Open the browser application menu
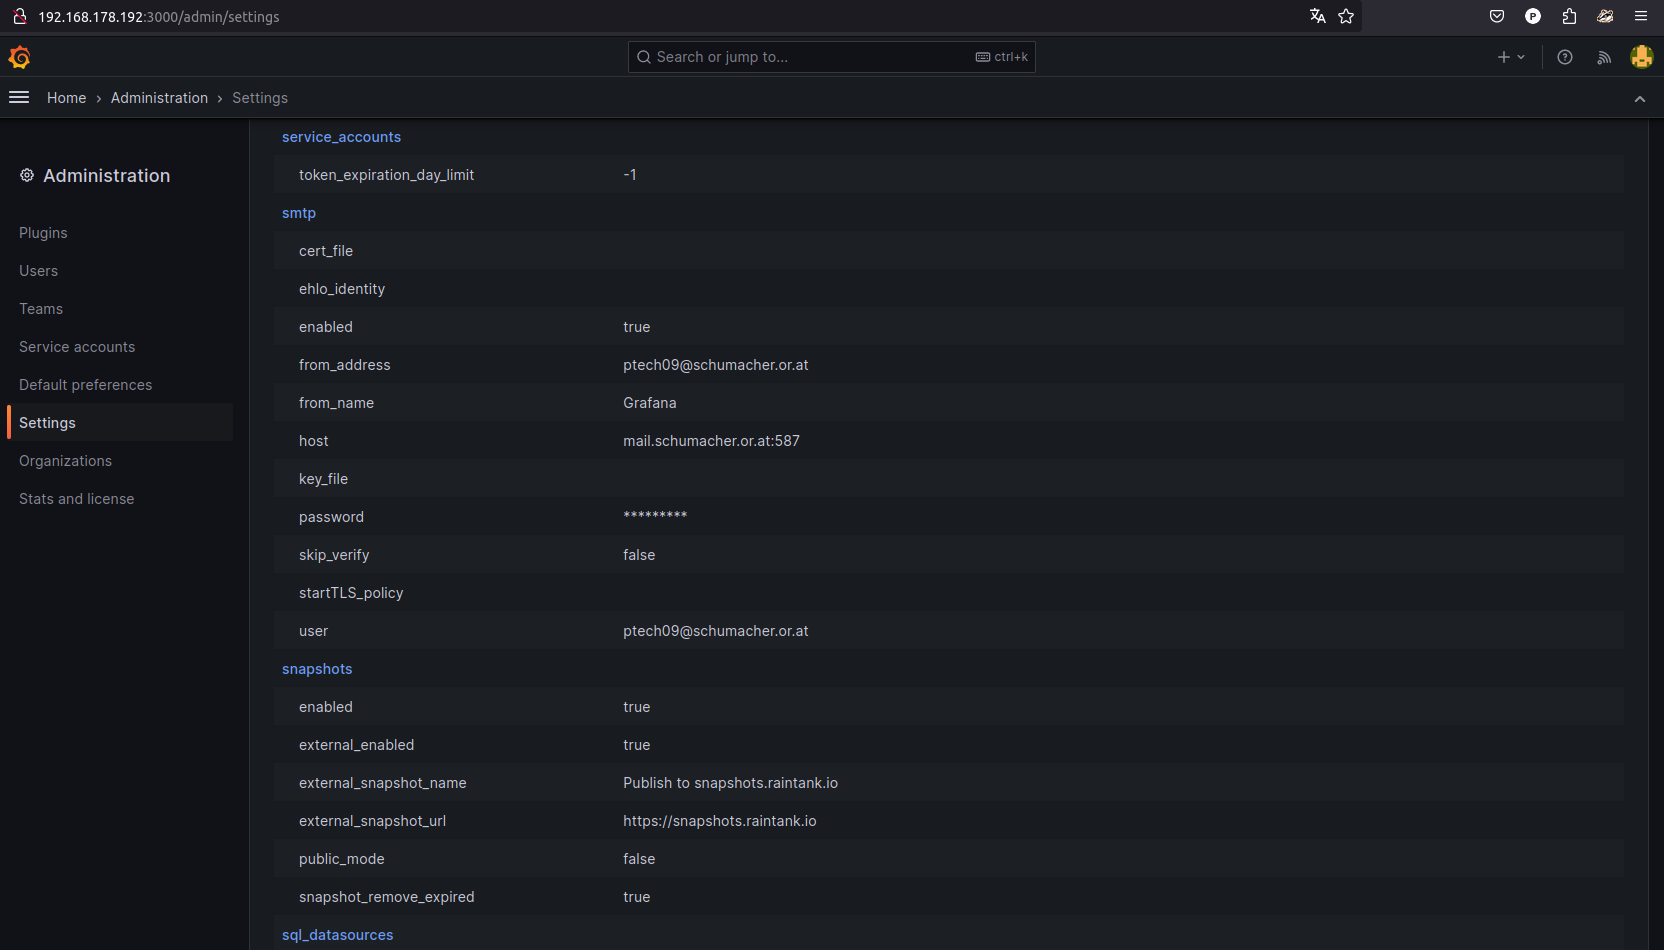1664x950 pixels. point(1641,16)
